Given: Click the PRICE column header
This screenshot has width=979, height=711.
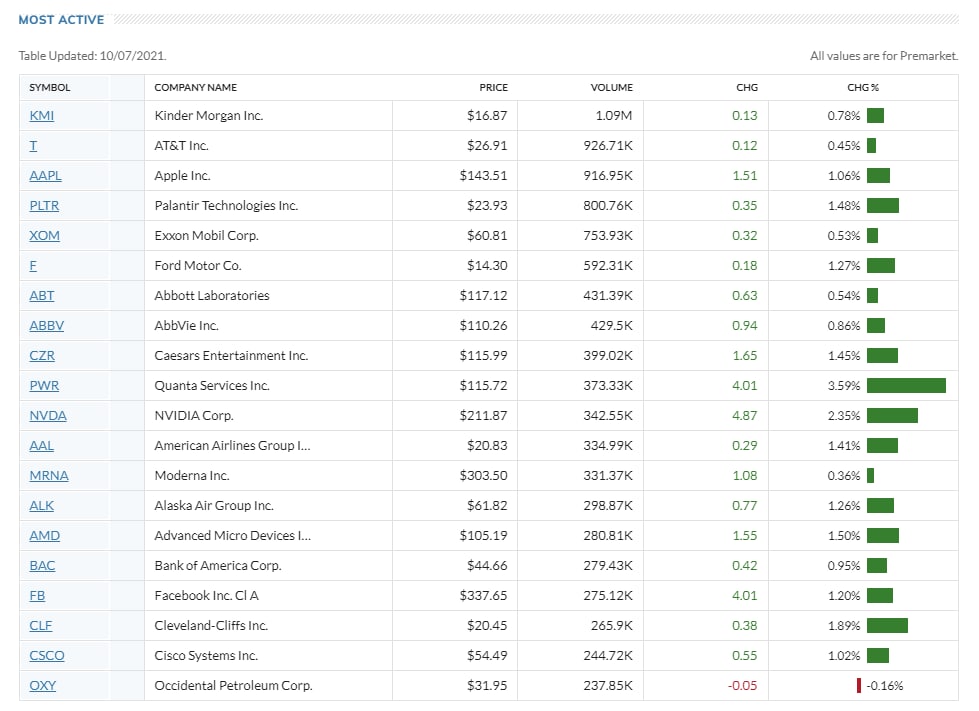Looking at the screenshot, I should [x=493, y=87].
